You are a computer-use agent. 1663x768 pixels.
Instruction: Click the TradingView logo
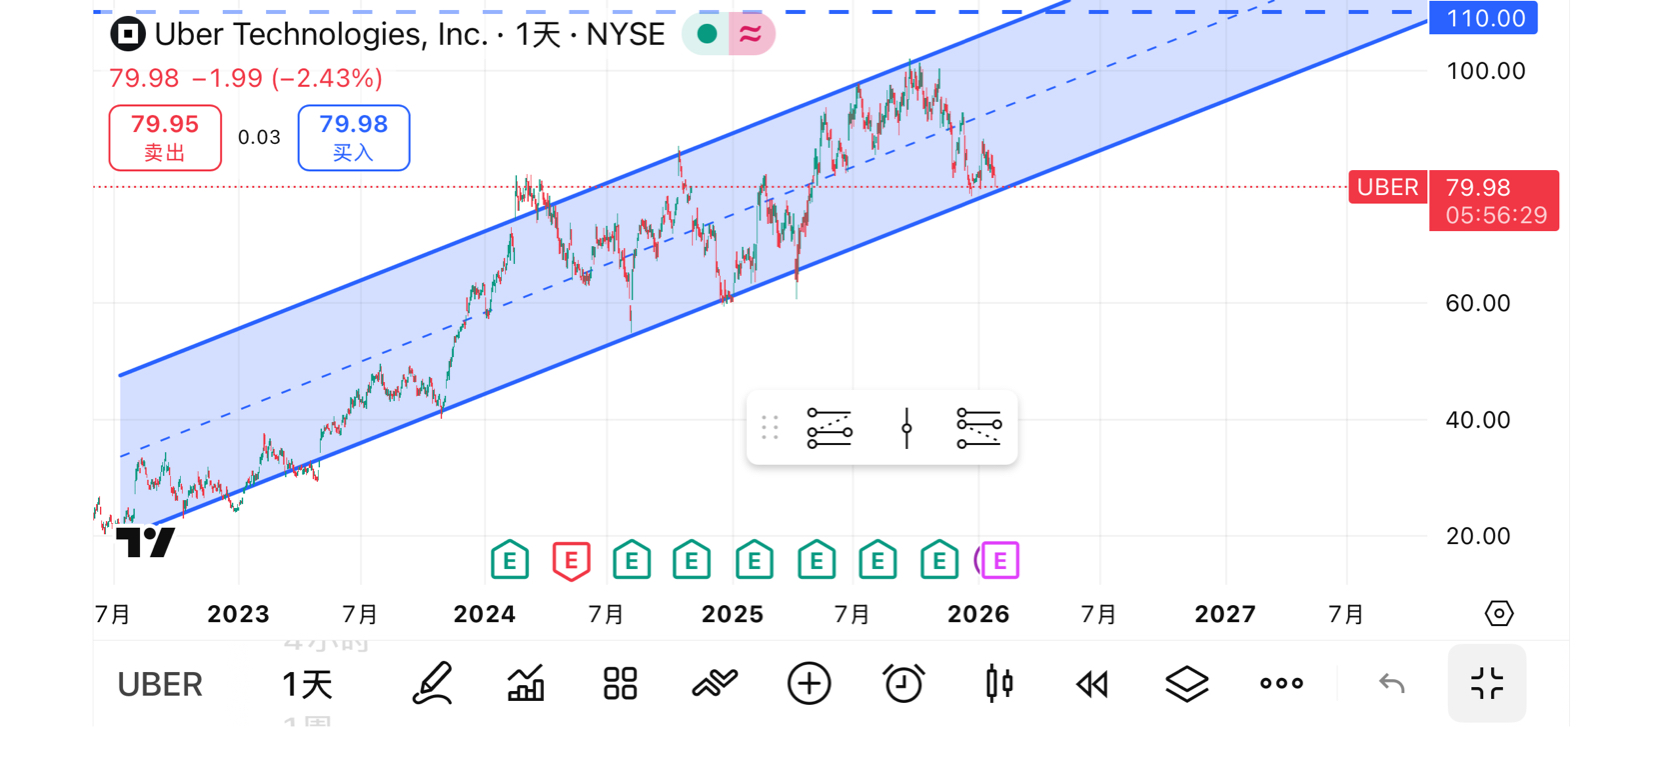tap(146, 543)
